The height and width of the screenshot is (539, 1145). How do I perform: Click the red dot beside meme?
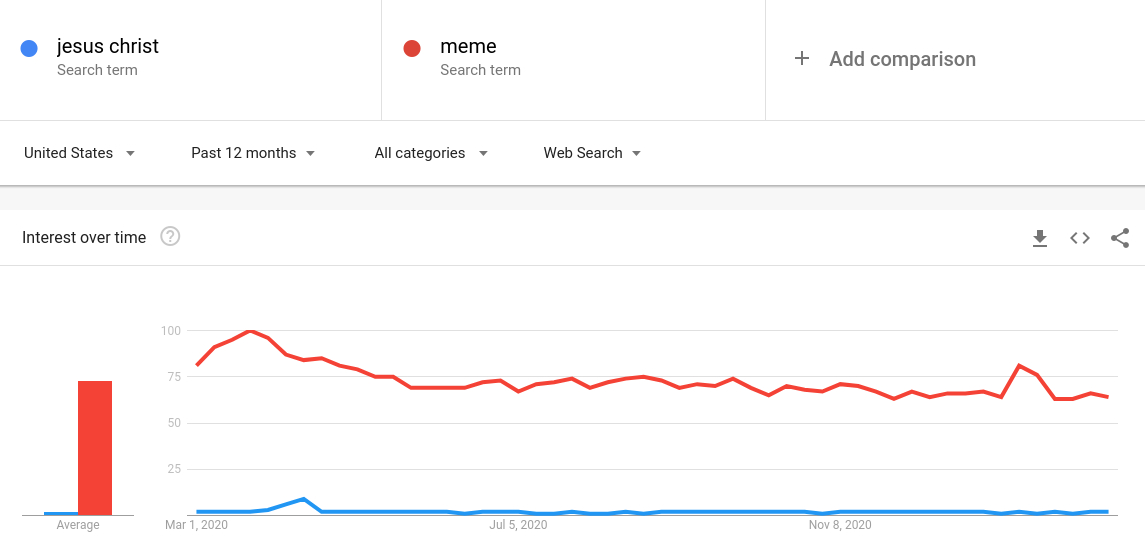412,49
